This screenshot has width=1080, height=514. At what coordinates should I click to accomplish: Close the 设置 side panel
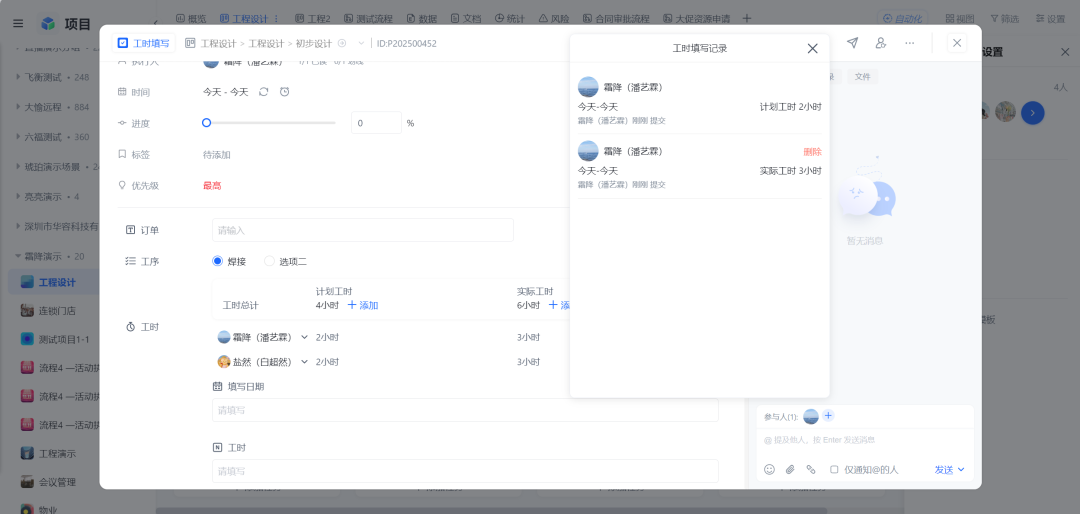point(1065,52)
